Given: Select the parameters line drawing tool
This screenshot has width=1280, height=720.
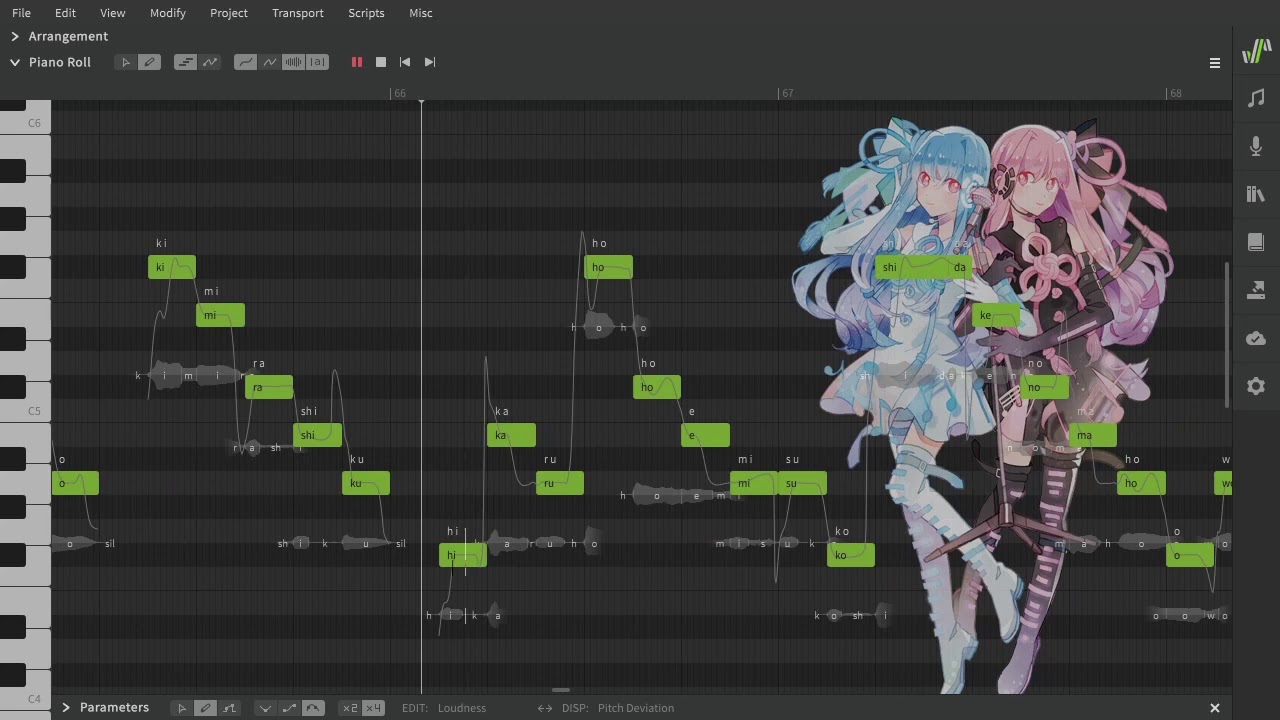Looking at the screenshot, I should point(229,708).
